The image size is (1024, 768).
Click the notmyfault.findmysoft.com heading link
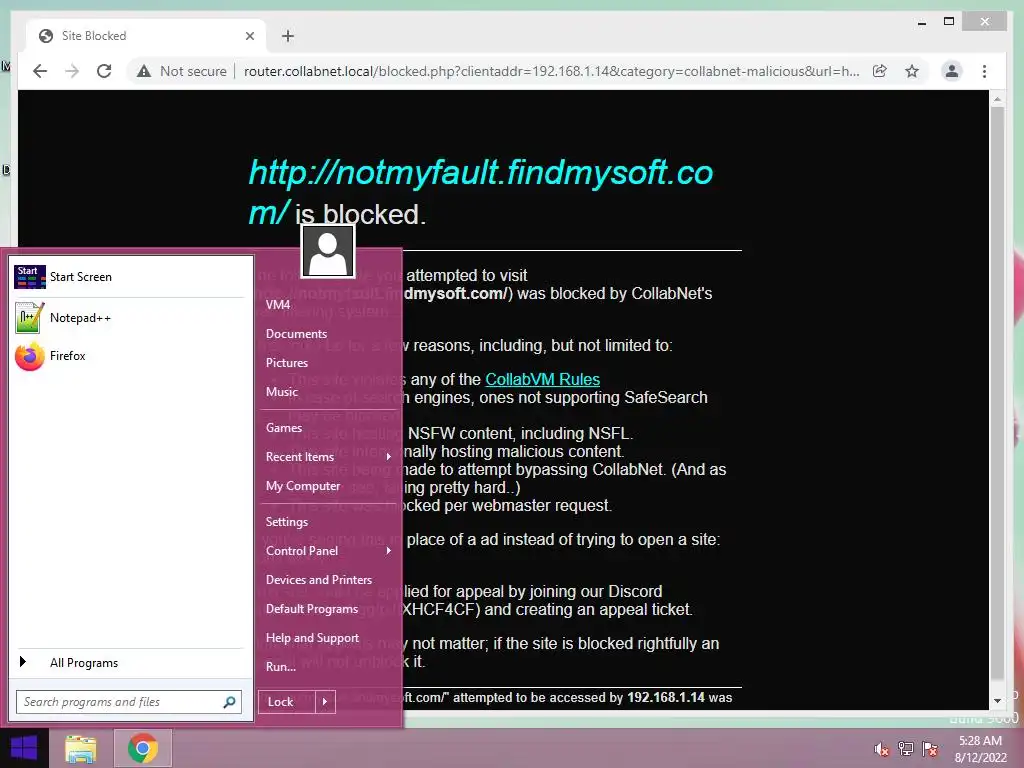pos(480,192)
